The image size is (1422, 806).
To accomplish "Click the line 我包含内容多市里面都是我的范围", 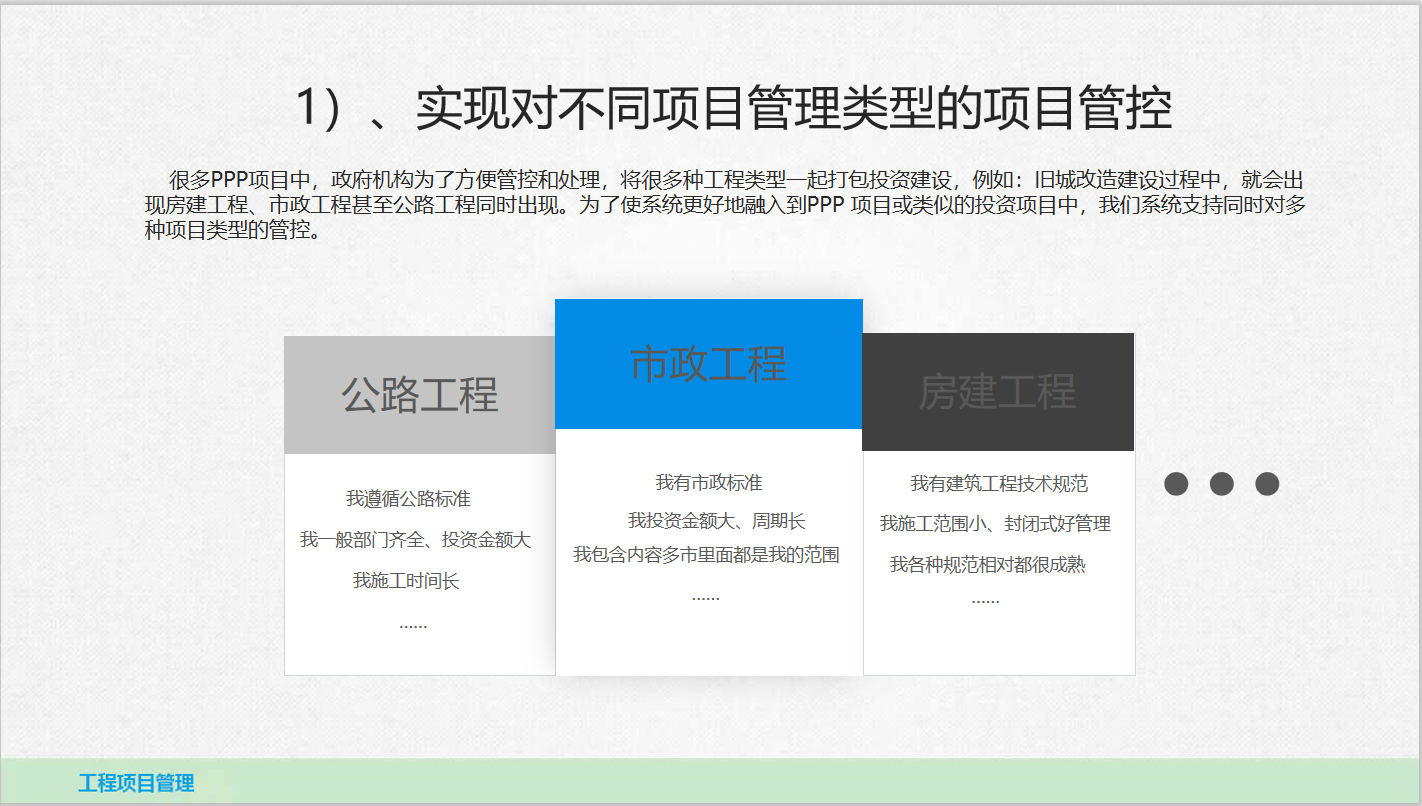I will coord(706,555).
